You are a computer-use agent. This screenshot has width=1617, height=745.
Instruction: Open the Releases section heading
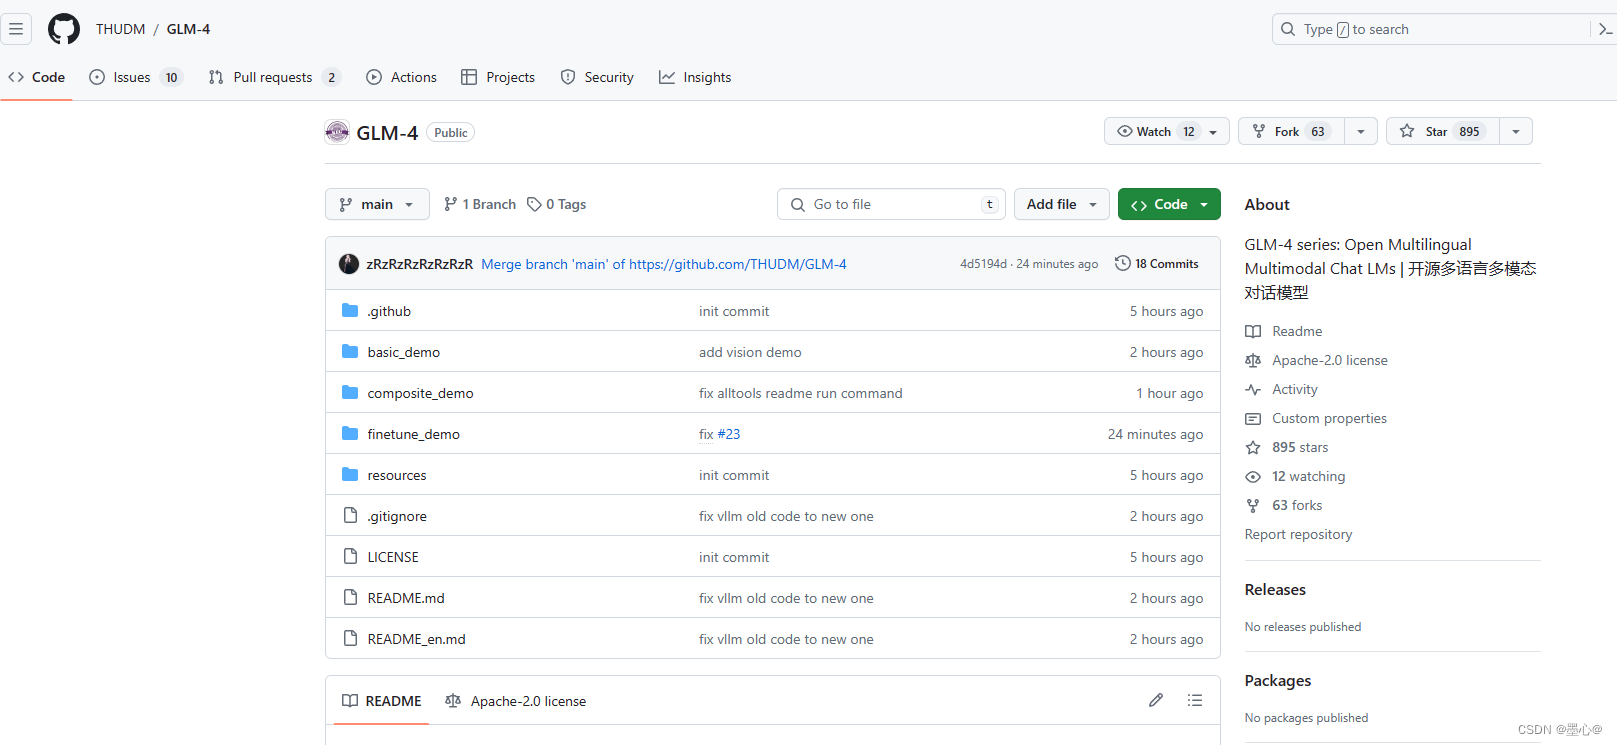(1275, 590)
